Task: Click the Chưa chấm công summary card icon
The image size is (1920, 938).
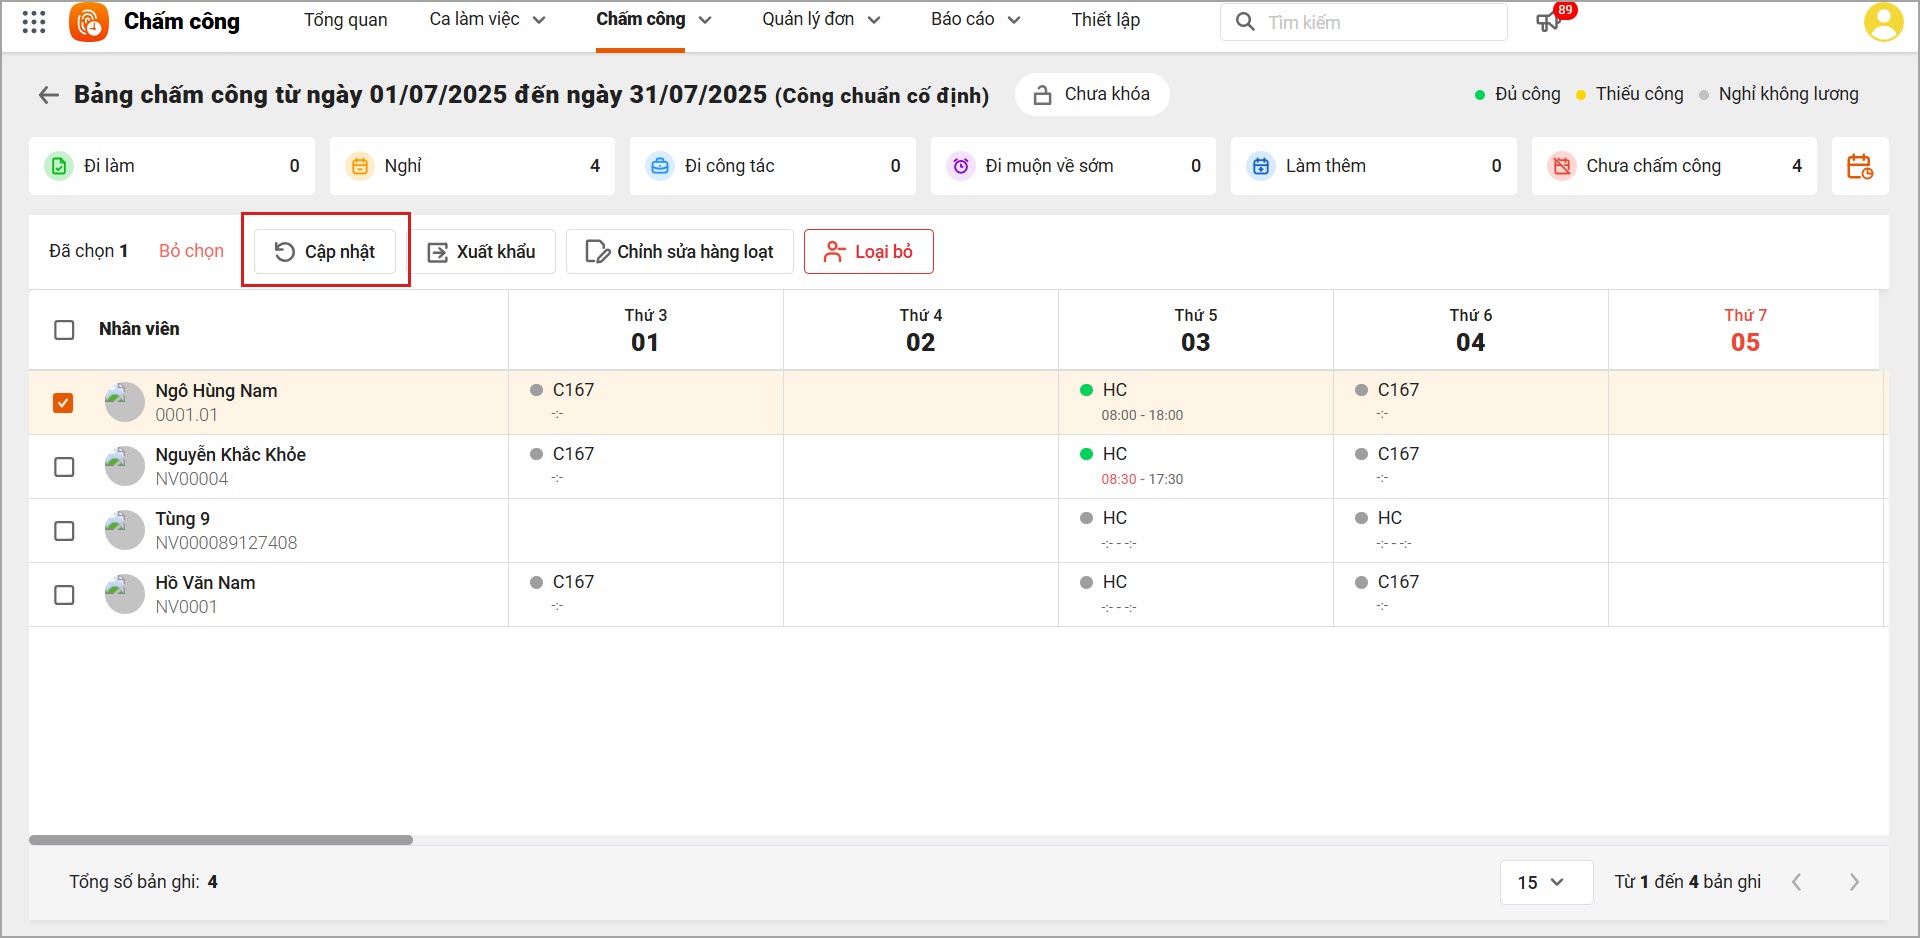Action: click(x=1561, y=166)
